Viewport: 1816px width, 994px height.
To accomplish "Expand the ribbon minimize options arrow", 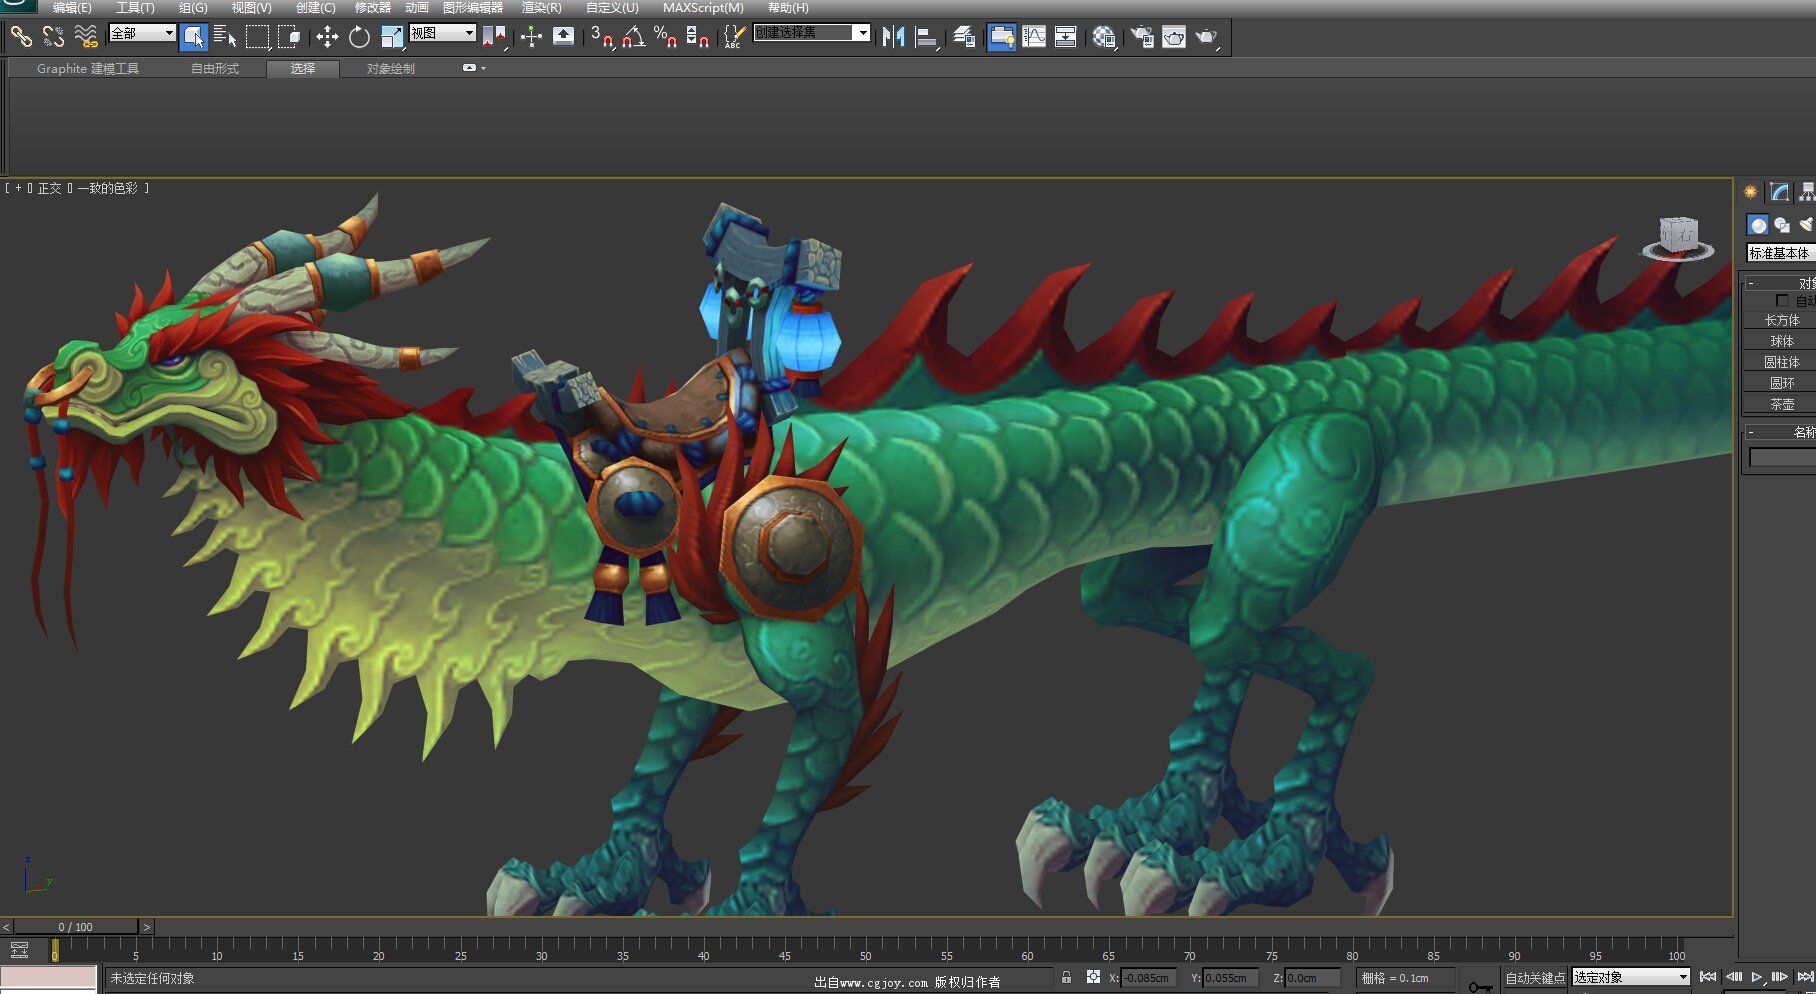I will tap(484, 68).
